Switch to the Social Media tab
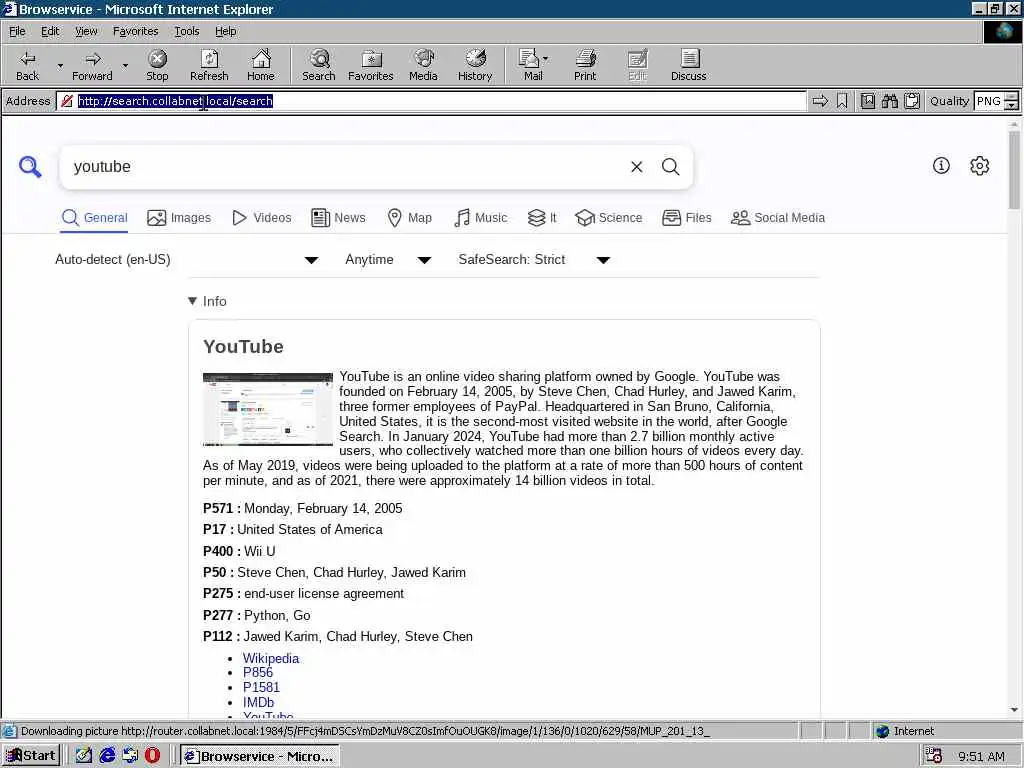Viewport: 1024px width, 768px height. coord(778,218)
